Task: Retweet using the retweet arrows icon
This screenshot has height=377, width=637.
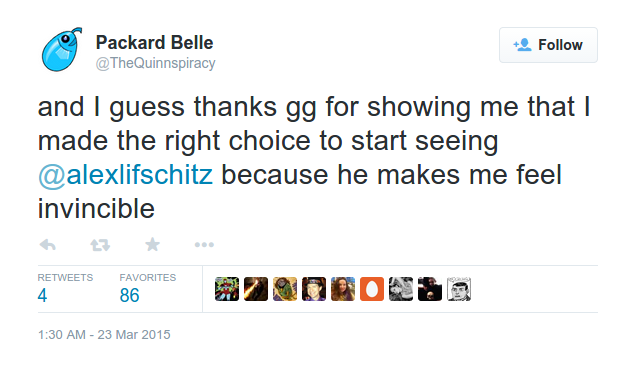Action: [x=100, y=245]
